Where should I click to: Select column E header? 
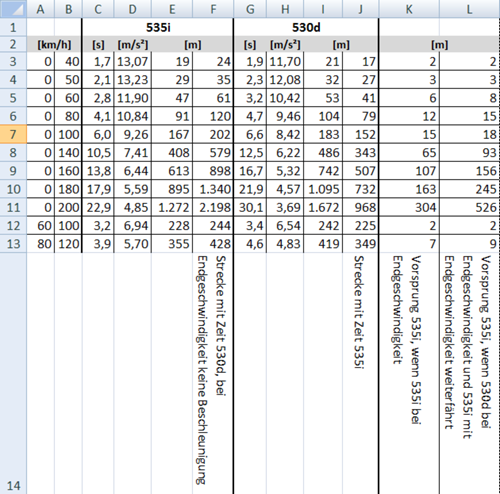click(x=172, y=9)
